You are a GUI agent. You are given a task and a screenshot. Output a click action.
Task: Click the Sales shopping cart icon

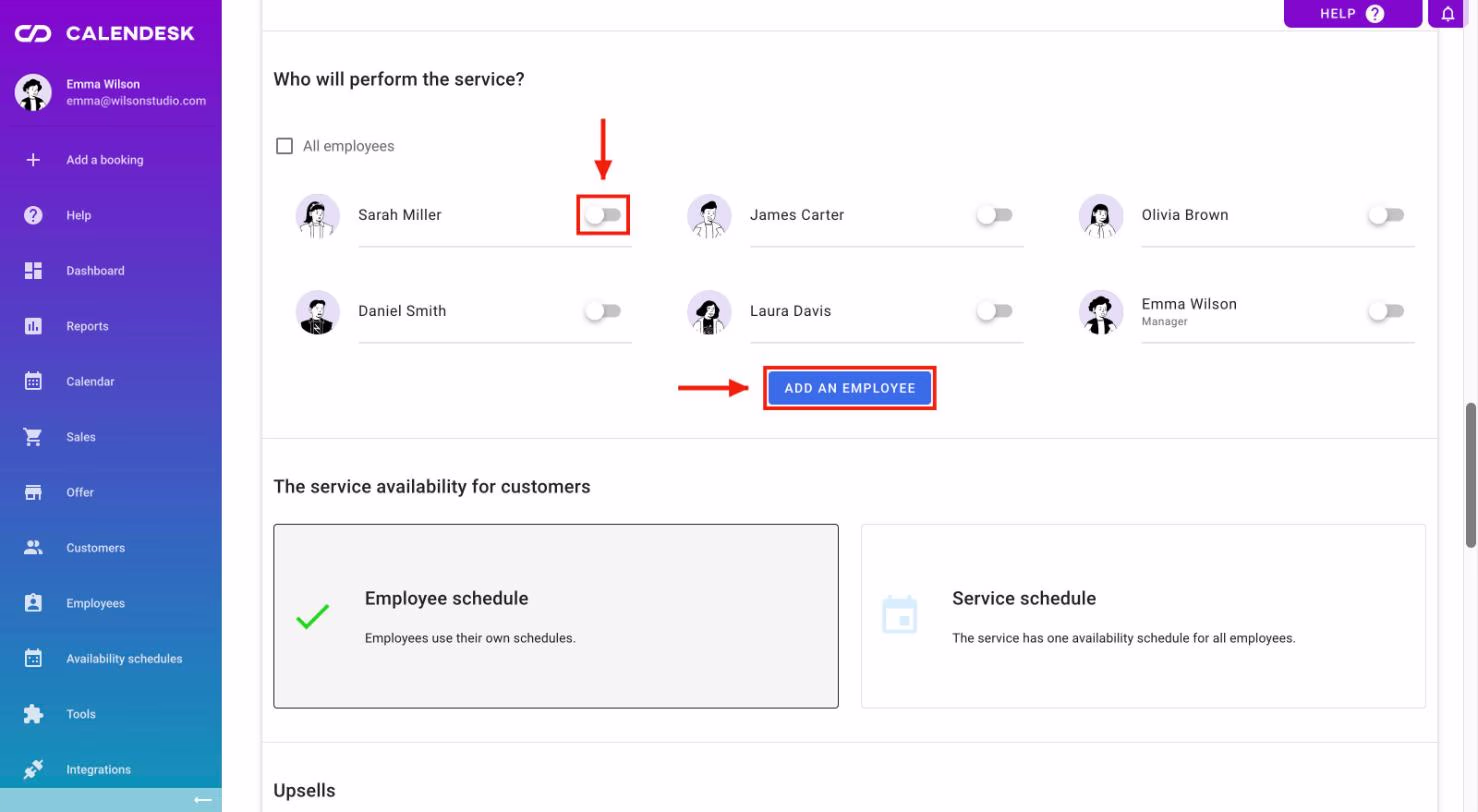pyautogui.click(x=33, y=437)
